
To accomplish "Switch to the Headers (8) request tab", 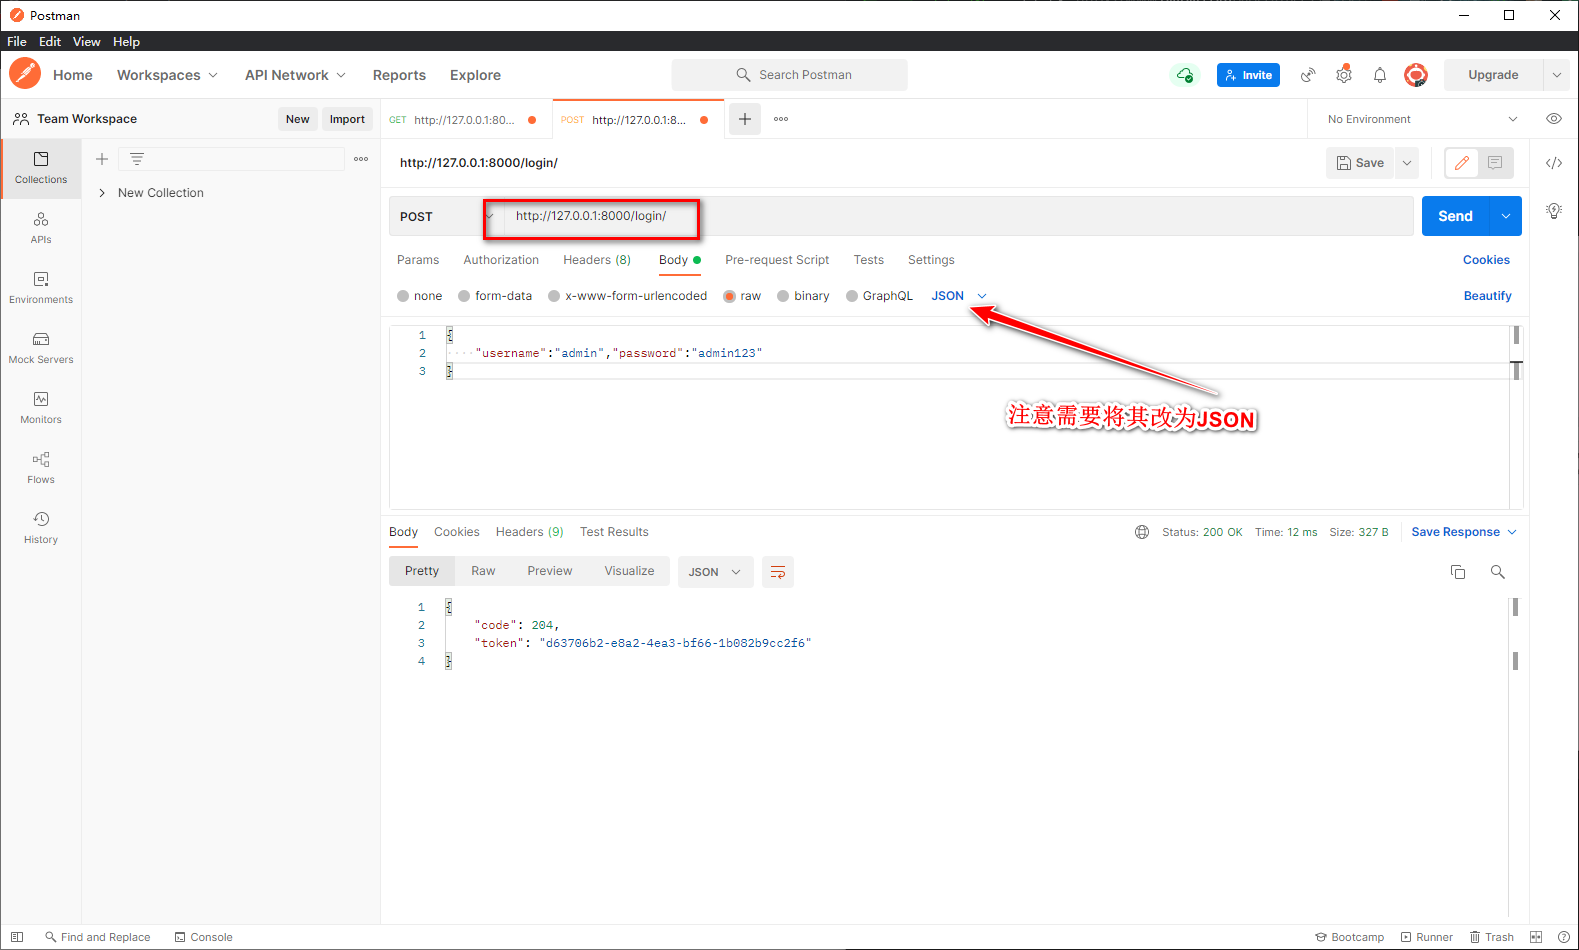I will pyautogui.click(x=597, y=260).
